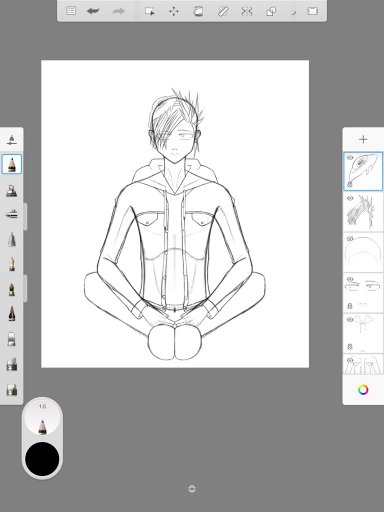Open the main menu list icon
Viewport: 384px width, 512px height.
[71, 11]
